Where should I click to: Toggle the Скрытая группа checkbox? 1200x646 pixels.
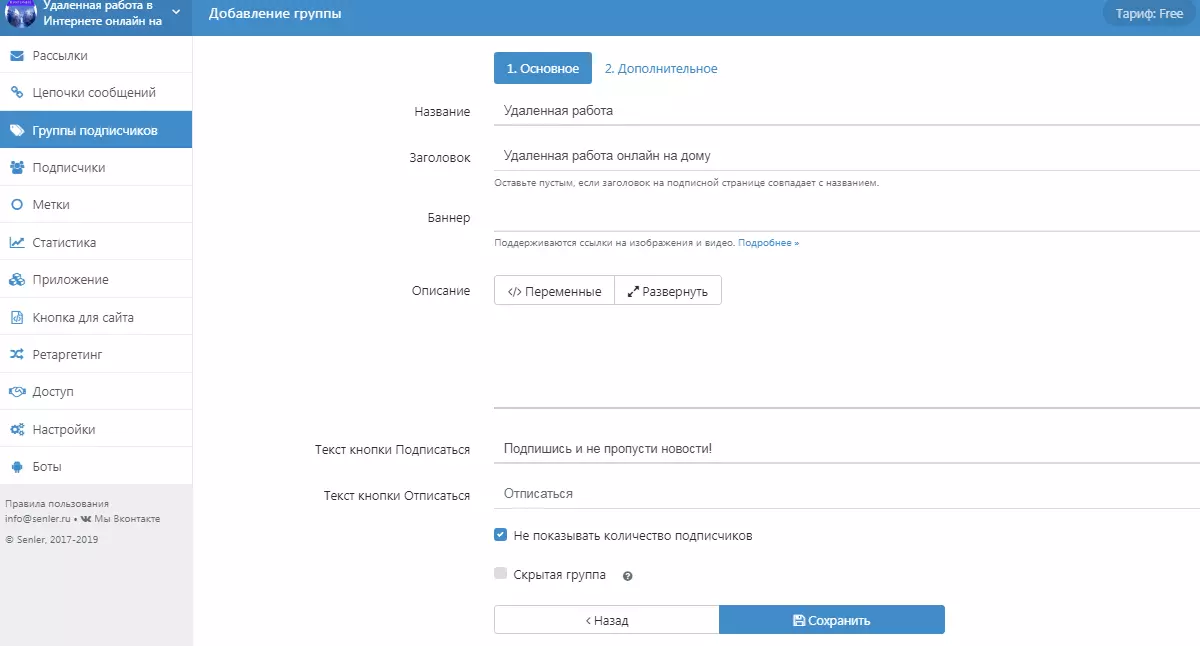[500, 574]
